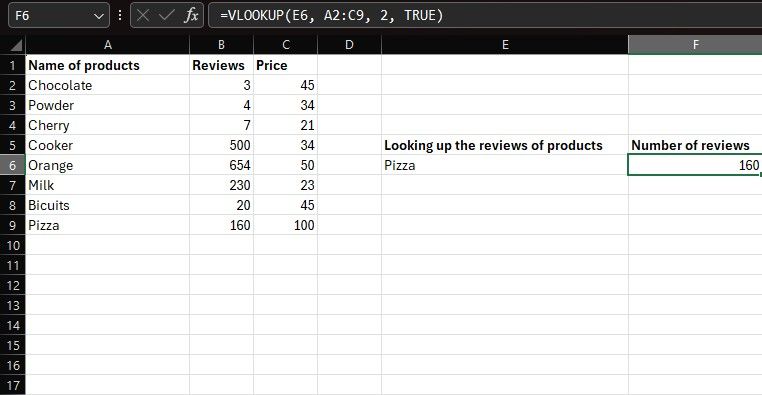
Task: Select the Pizza lookup cell in column E
Action: [505, 165]
